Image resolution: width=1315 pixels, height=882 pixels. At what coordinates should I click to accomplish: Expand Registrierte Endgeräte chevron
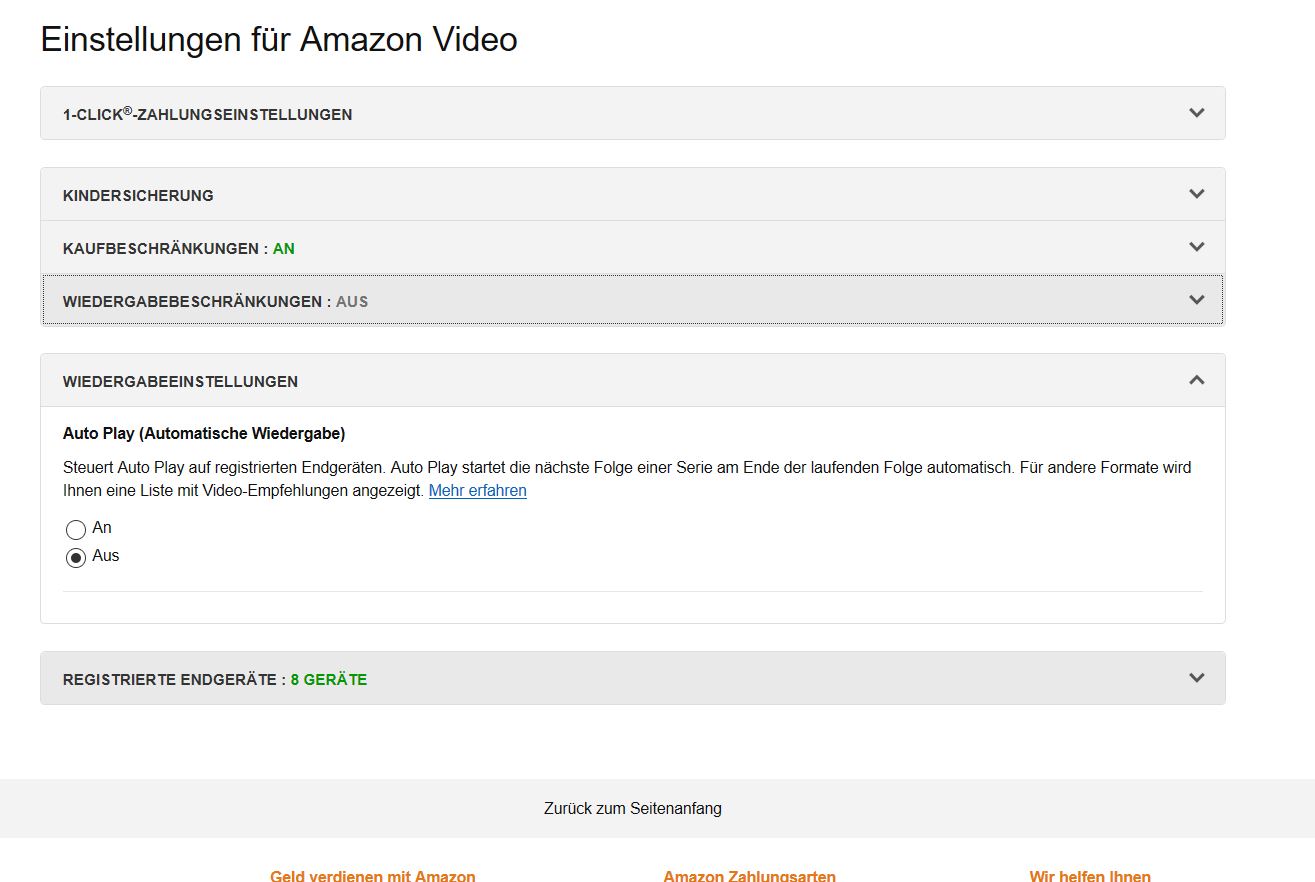click(x=1196, y=678)
